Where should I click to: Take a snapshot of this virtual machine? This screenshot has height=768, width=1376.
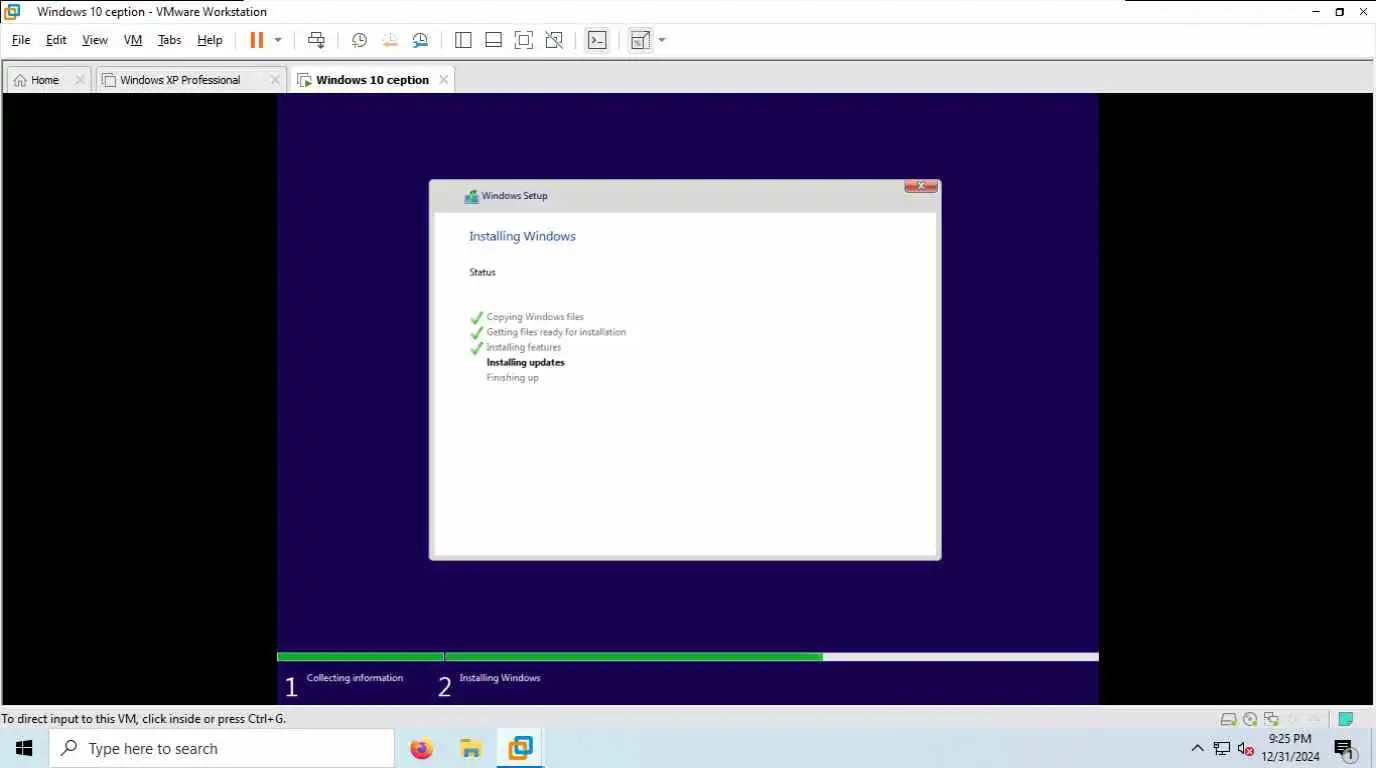pos(359,40)
